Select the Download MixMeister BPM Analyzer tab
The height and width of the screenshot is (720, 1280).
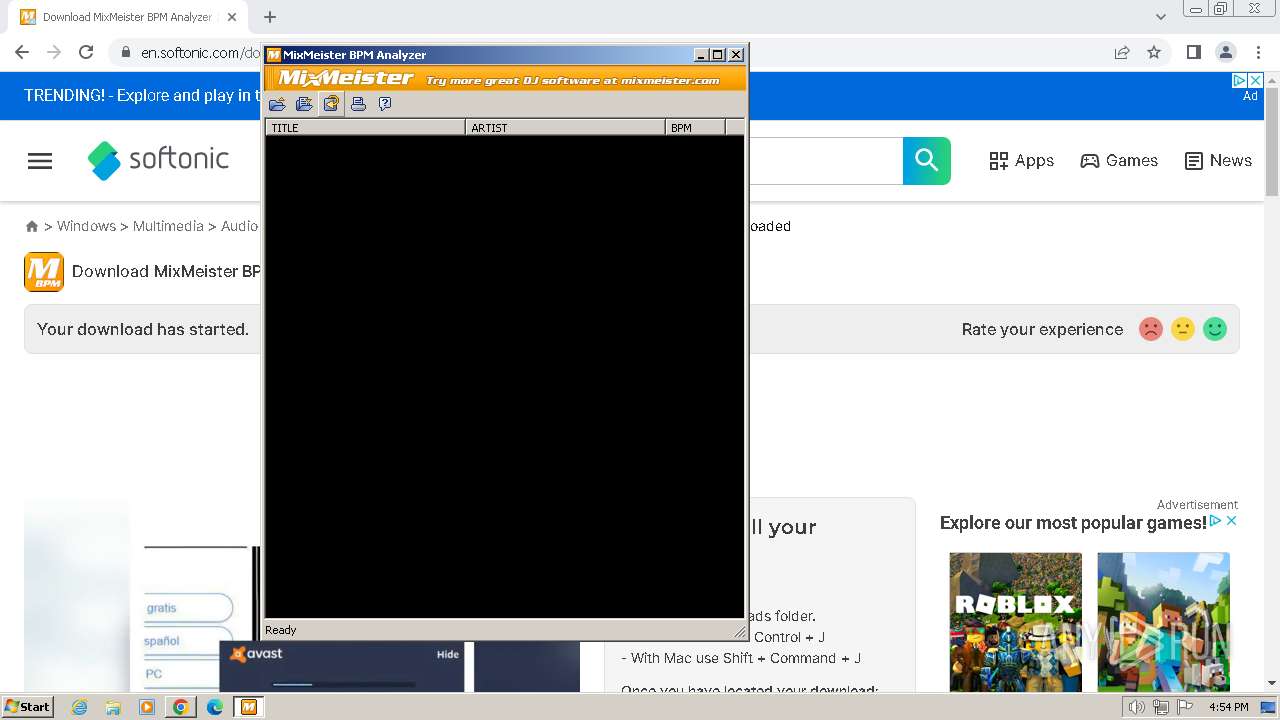[128, 17]
